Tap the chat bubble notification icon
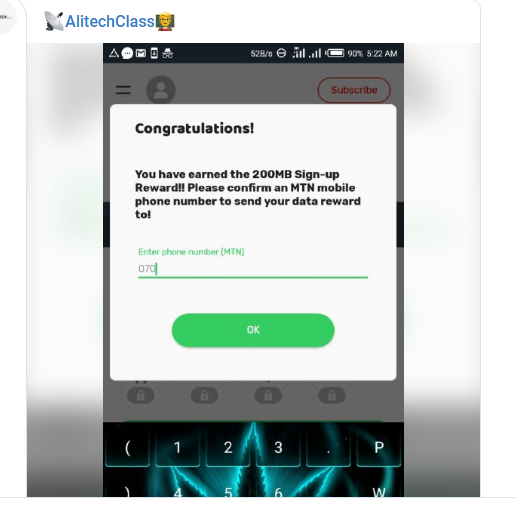516x505 pixels. 127,53
